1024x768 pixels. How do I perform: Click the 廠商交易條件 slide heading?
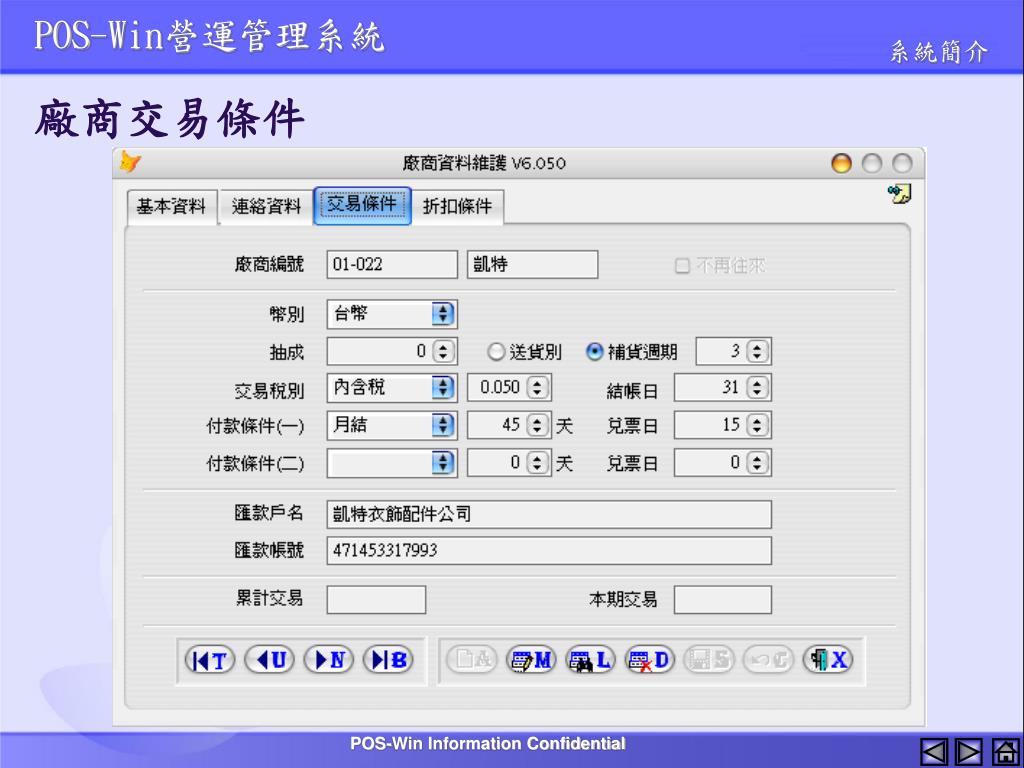[170, 119]
